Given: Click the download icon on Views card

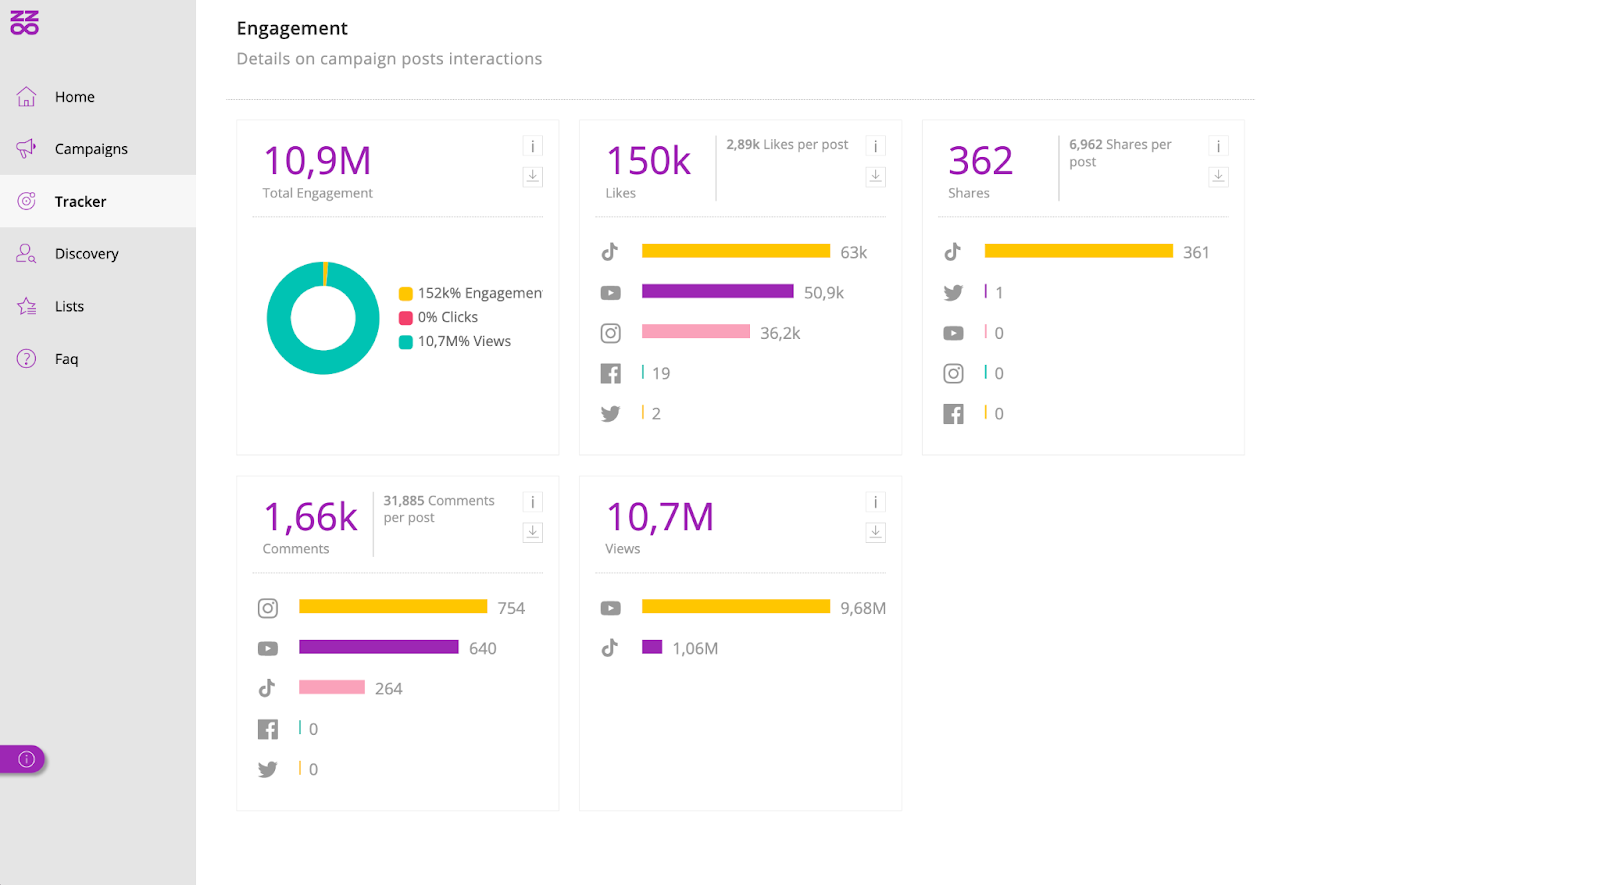Looking at the screenshot, I should click(x=875, y=532).
